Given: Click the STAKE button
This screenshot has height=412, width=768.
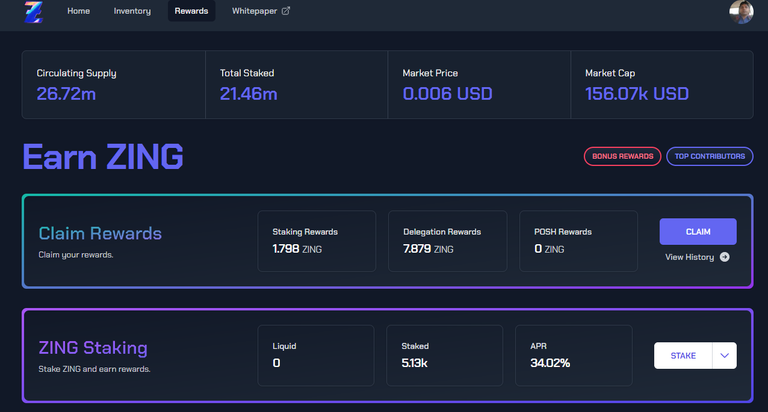Looking at the screenshot, I should [683, 356].
